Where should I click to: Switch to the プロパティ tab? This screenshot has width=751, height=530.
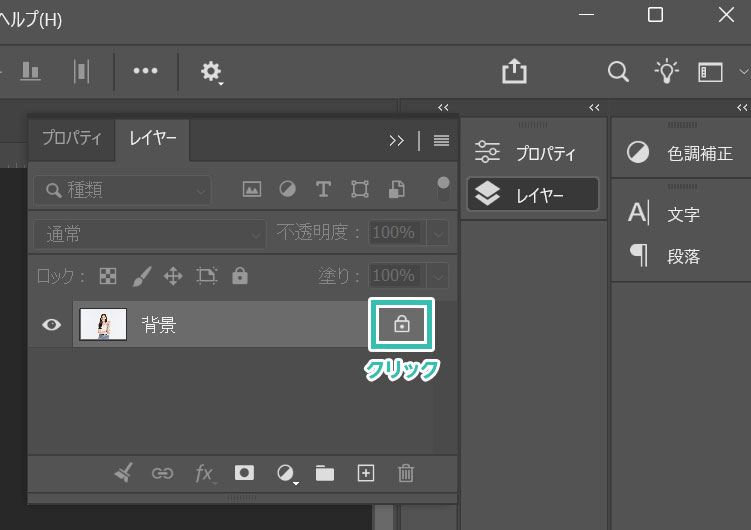pyautogui.click(x=71, y=139)
